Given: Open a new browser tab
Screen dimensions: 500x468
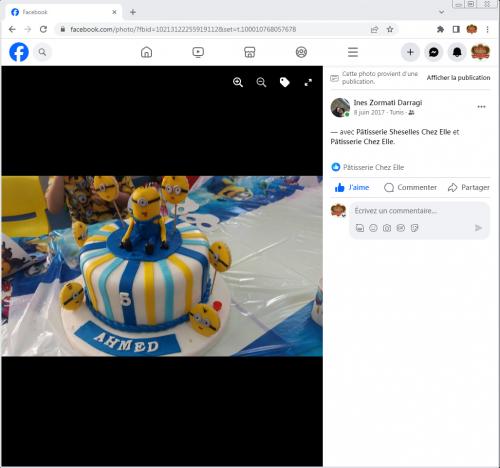Looking at the screenshot, I should pos(133,12).
